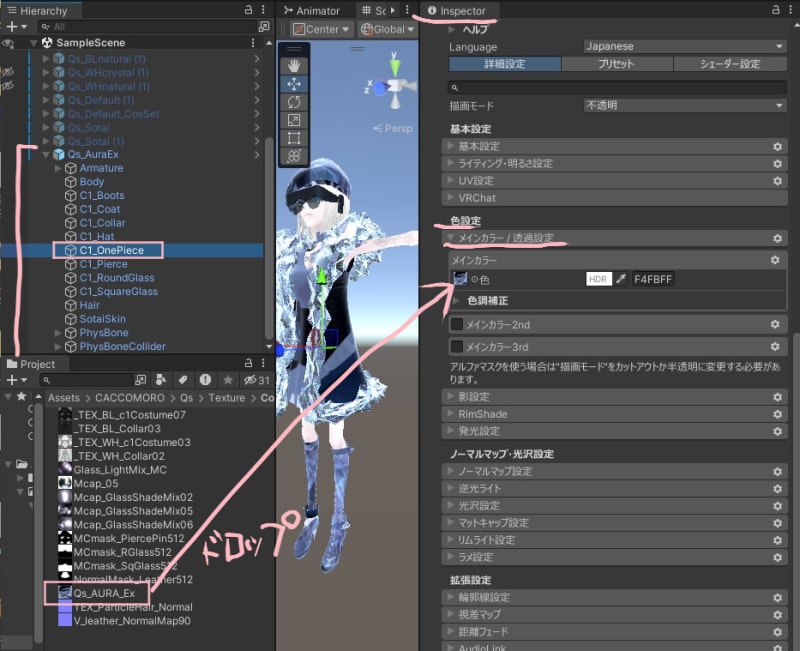Viewport: 800px width, 651px height.
Task: Expand the 色調補正 foldout
Action: 458,300
